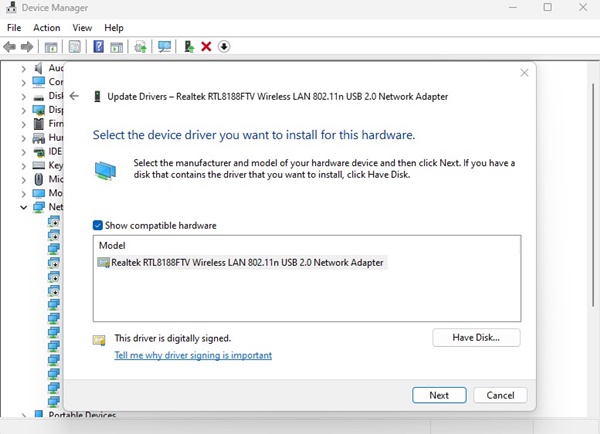Image resolution: width=600 pixels, height=434 pixels.
Task: Expand the Mice tree node chevron
Action: 23,180
